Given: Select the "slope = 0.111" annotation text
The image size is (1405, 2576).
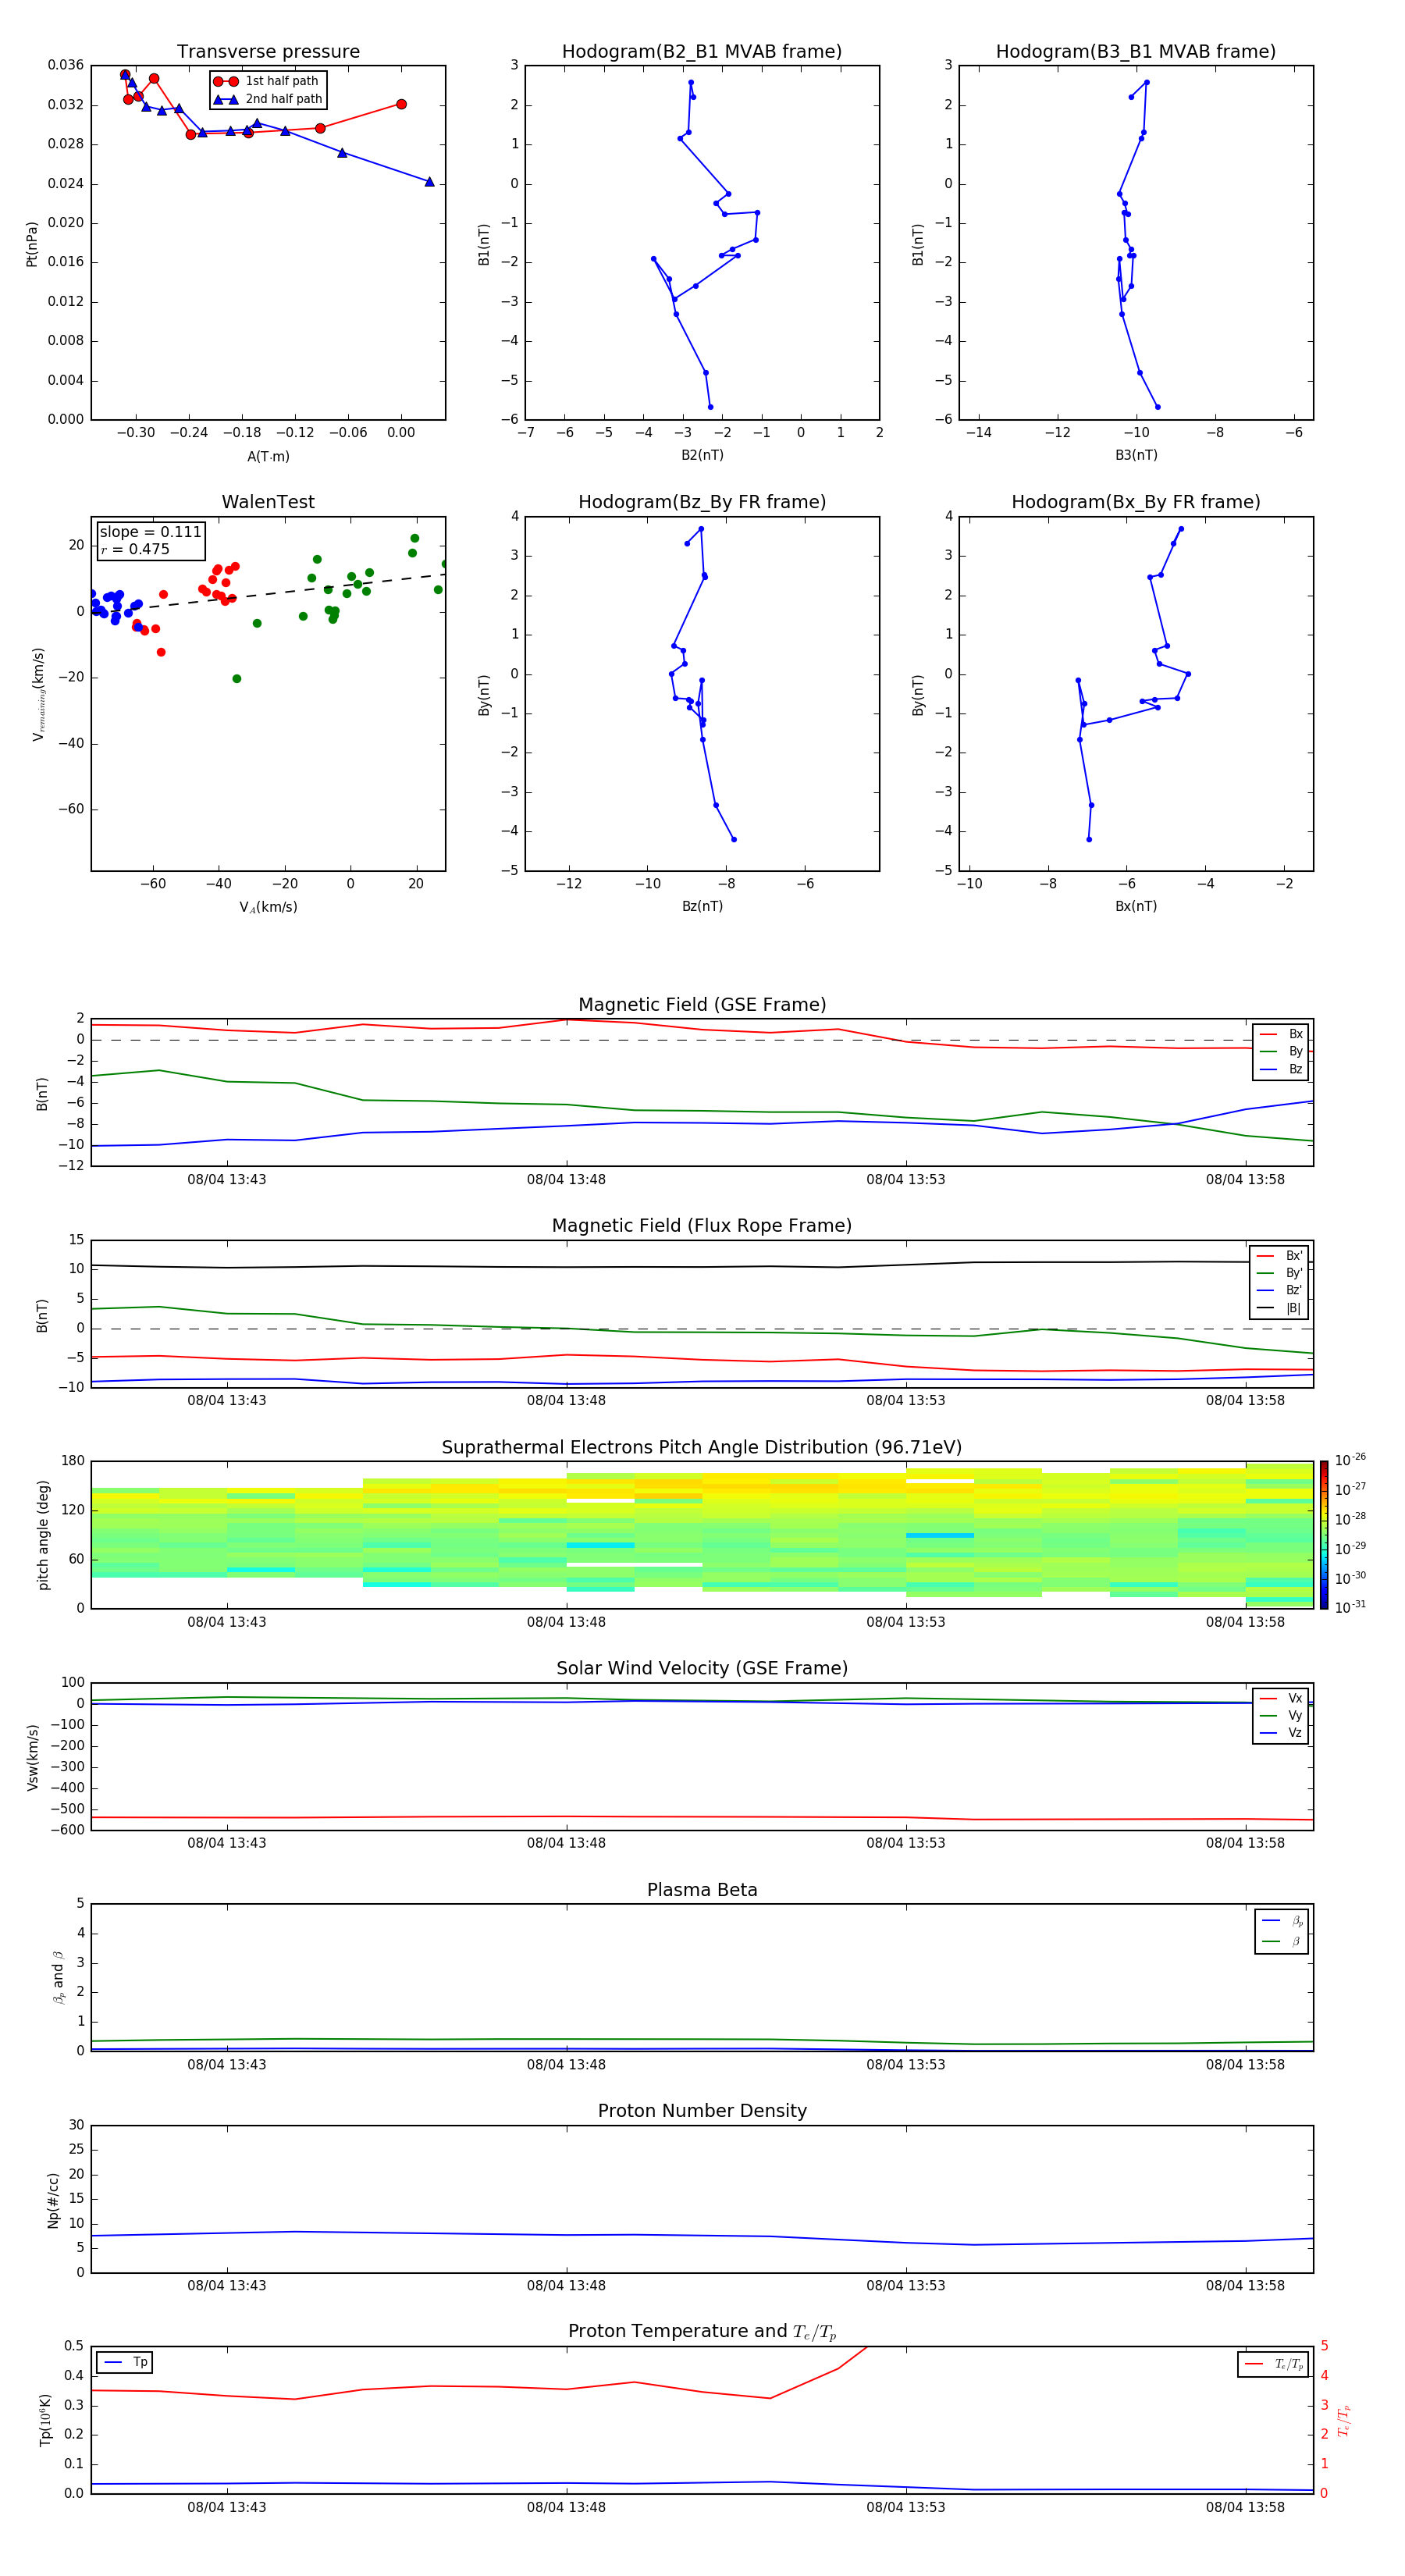Looking at the screenshot, I should point(150,532).
